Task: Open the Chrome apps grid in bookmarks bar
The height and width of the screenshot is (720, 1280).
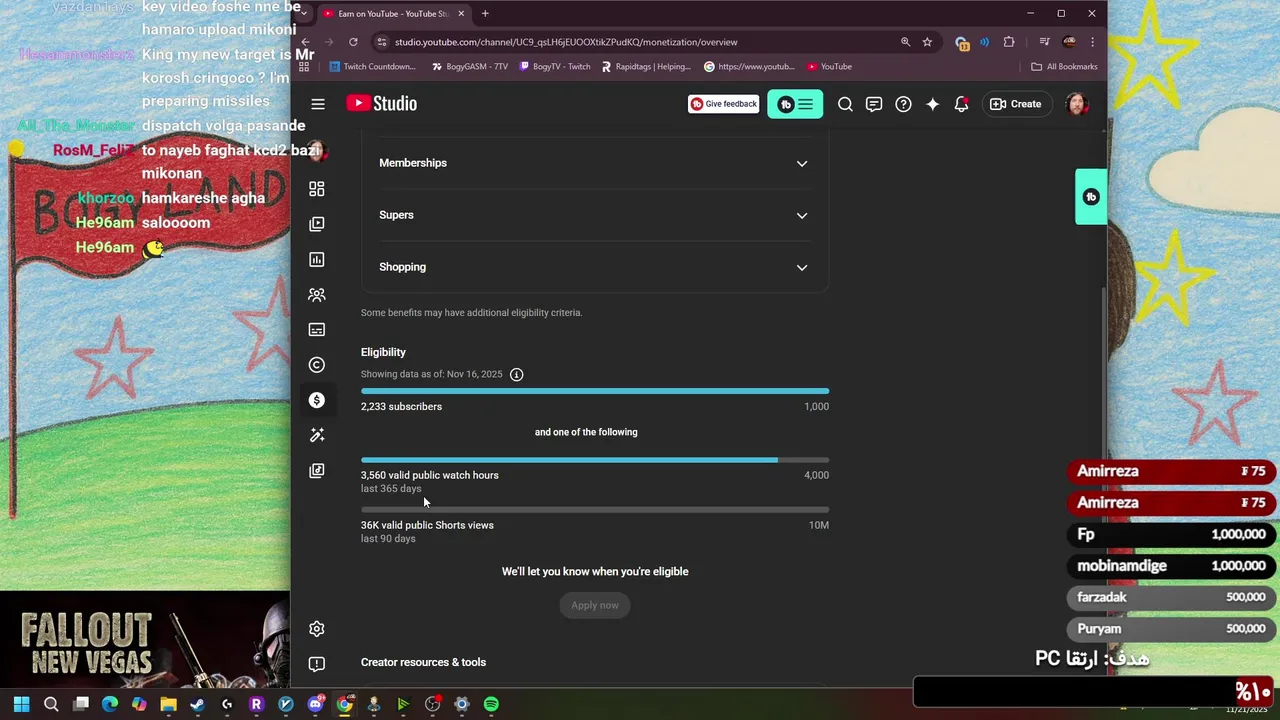Action: tap(305, 67)
